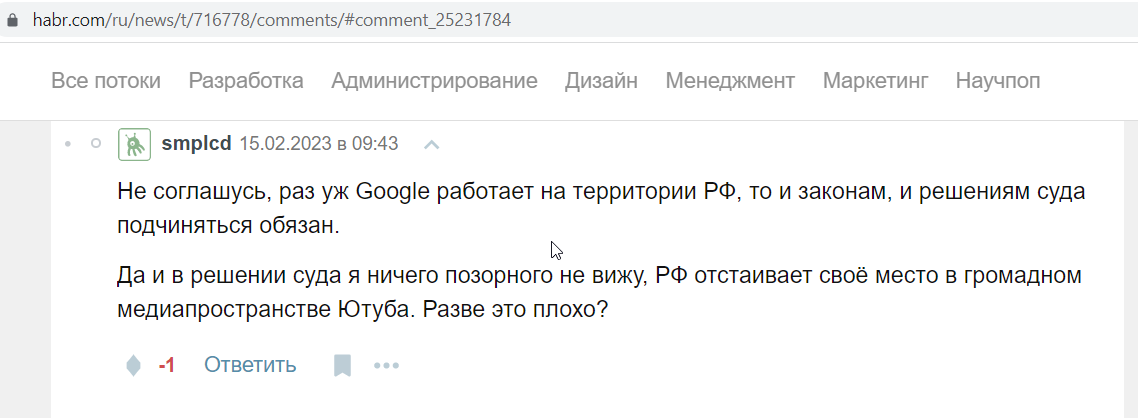Open the smplcd user profile link
The image size is (1138, 418).
(x=196, y=144)
